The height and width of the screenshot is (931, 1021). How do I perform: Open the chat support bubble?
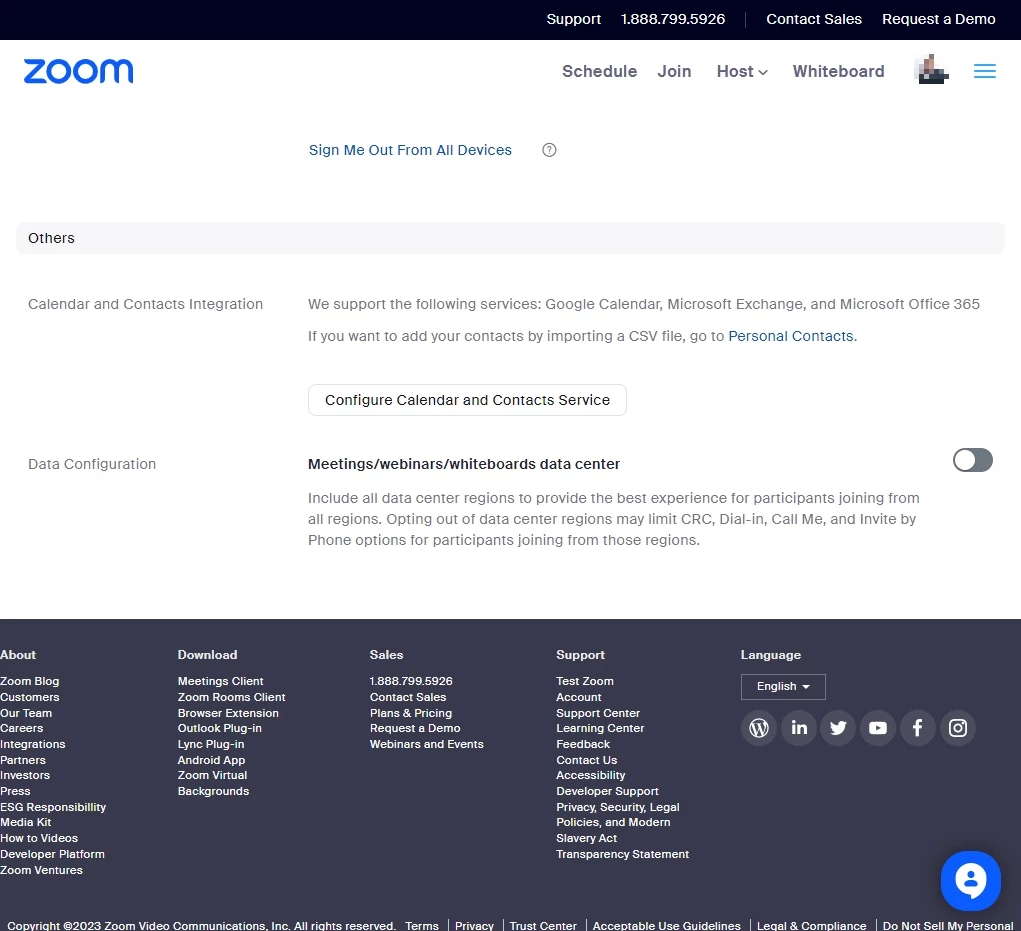970,881
